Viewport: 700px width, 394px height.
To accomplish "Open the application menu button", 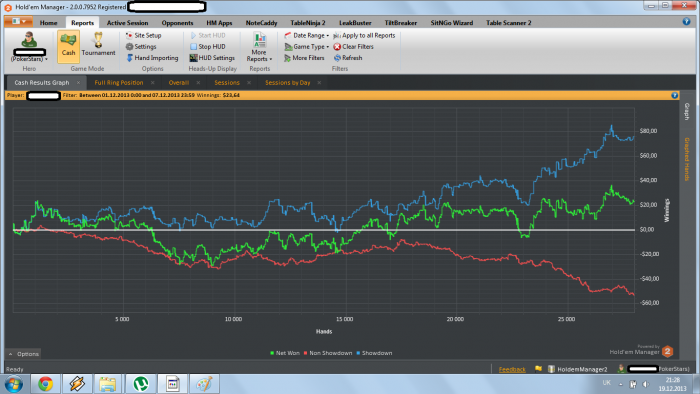I will 18,21.
